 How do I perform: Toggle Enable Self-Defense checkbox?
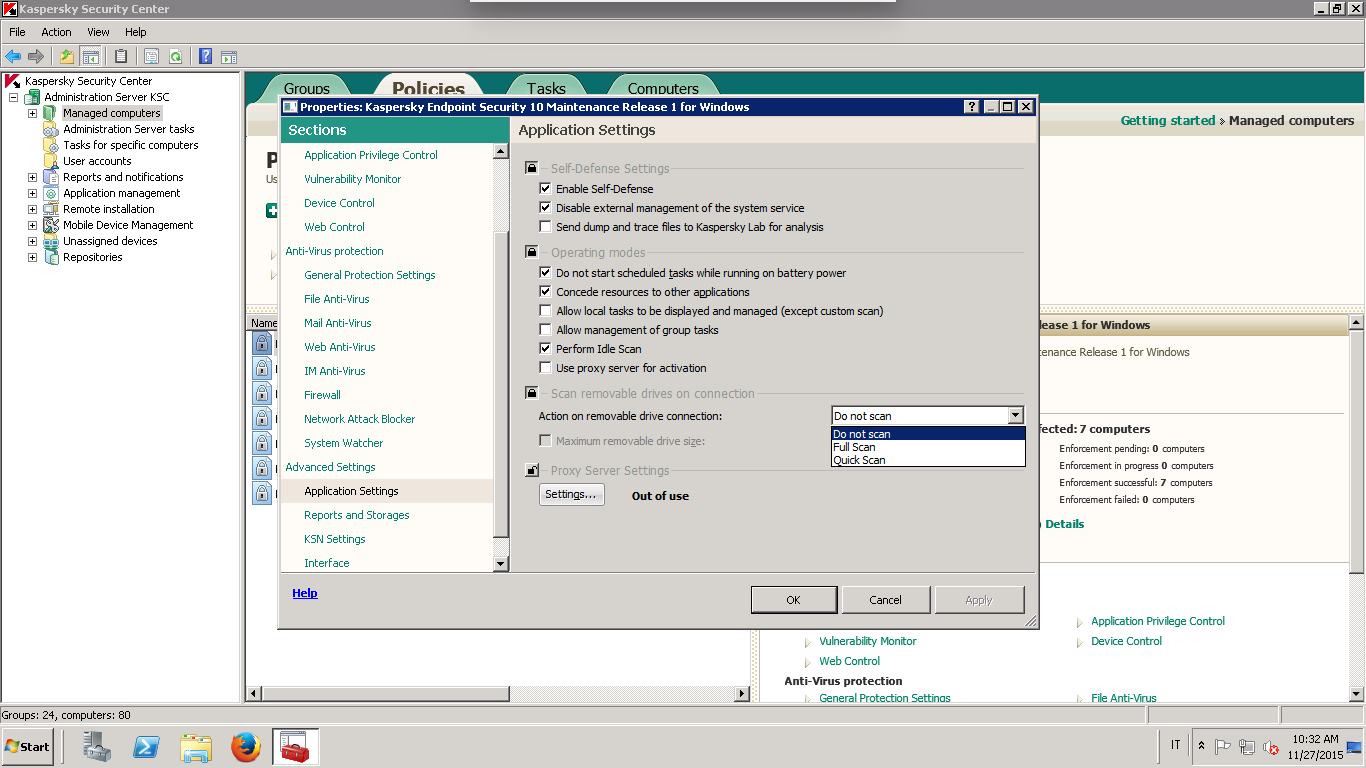click(545, 188)
